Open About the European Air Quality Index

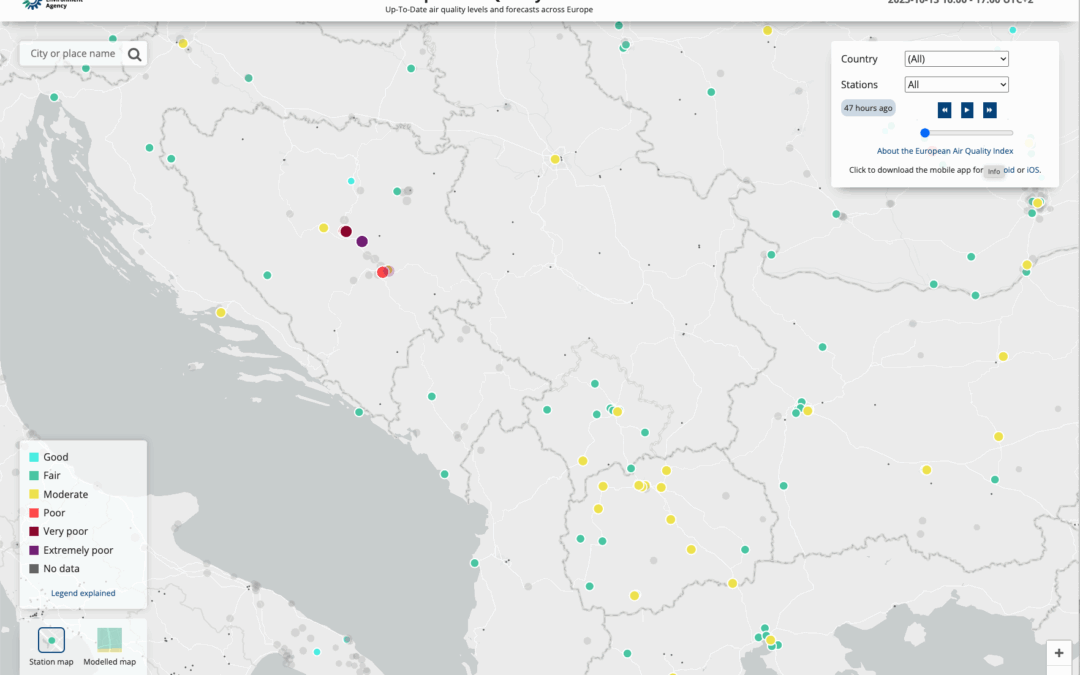[945, 151]
